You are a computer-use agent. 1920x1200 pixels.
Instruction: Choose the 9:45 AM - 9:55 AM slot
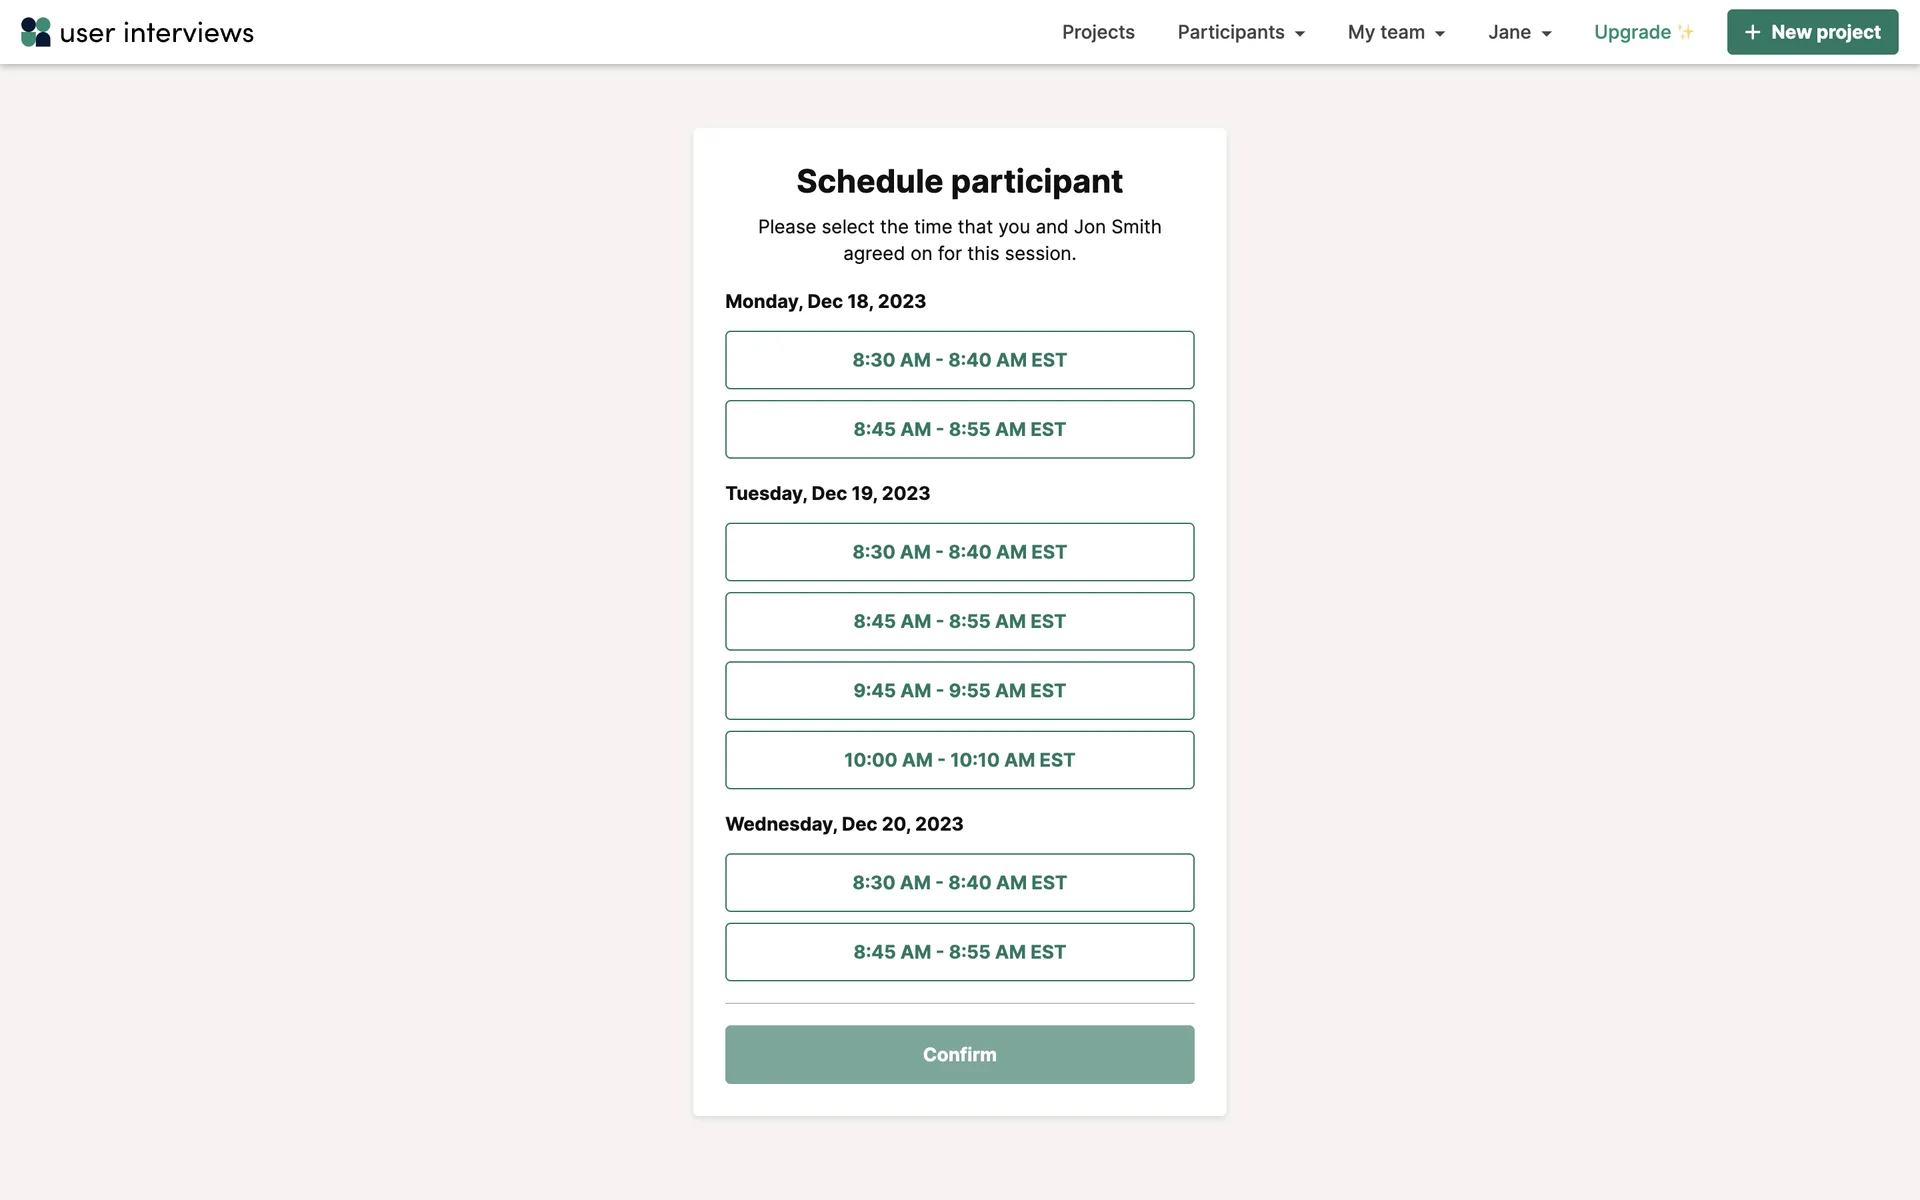coord(959,691)
